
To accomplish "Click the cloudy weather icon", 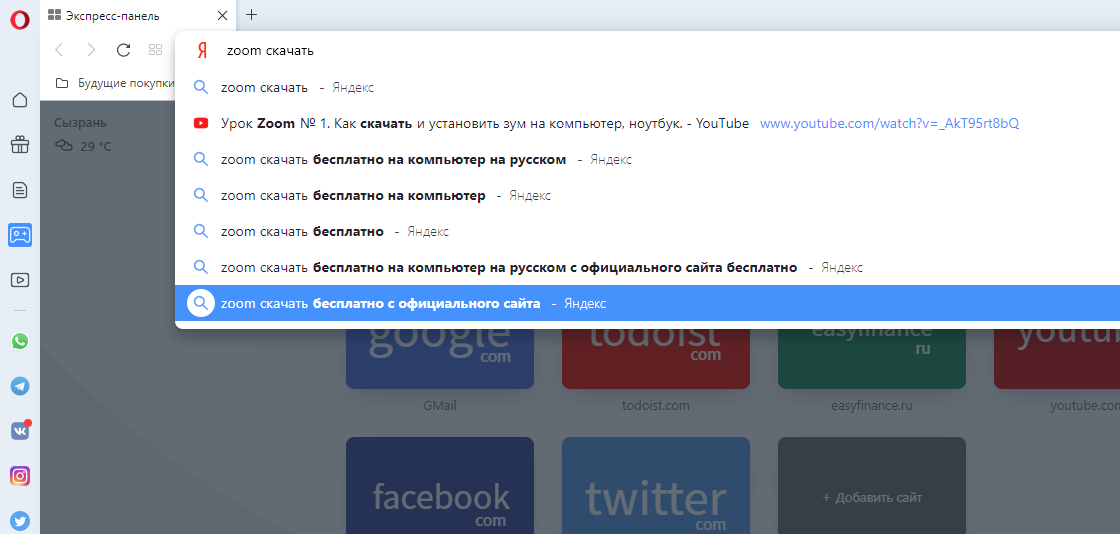I will click(64, 146).
